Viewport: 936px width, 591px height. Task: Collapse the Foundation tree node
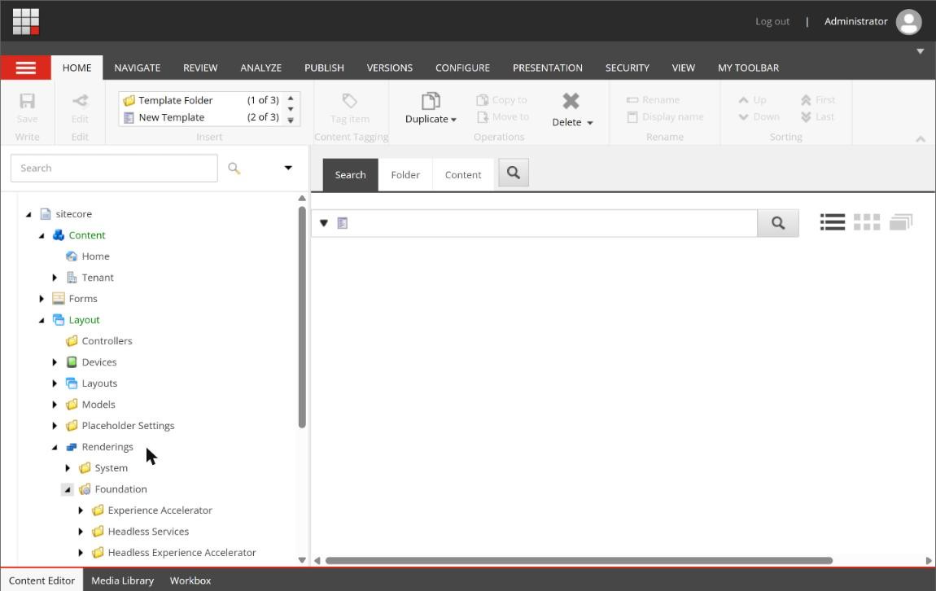coord(67,490)
